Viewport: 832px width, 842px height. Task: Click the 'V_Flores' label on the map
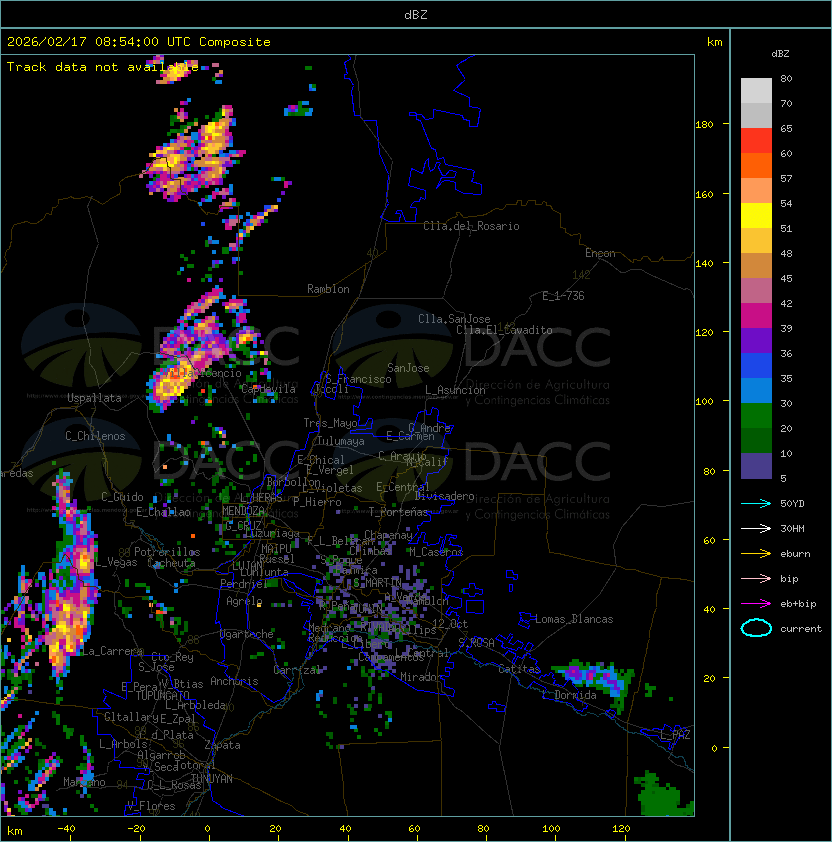[151, 806]
